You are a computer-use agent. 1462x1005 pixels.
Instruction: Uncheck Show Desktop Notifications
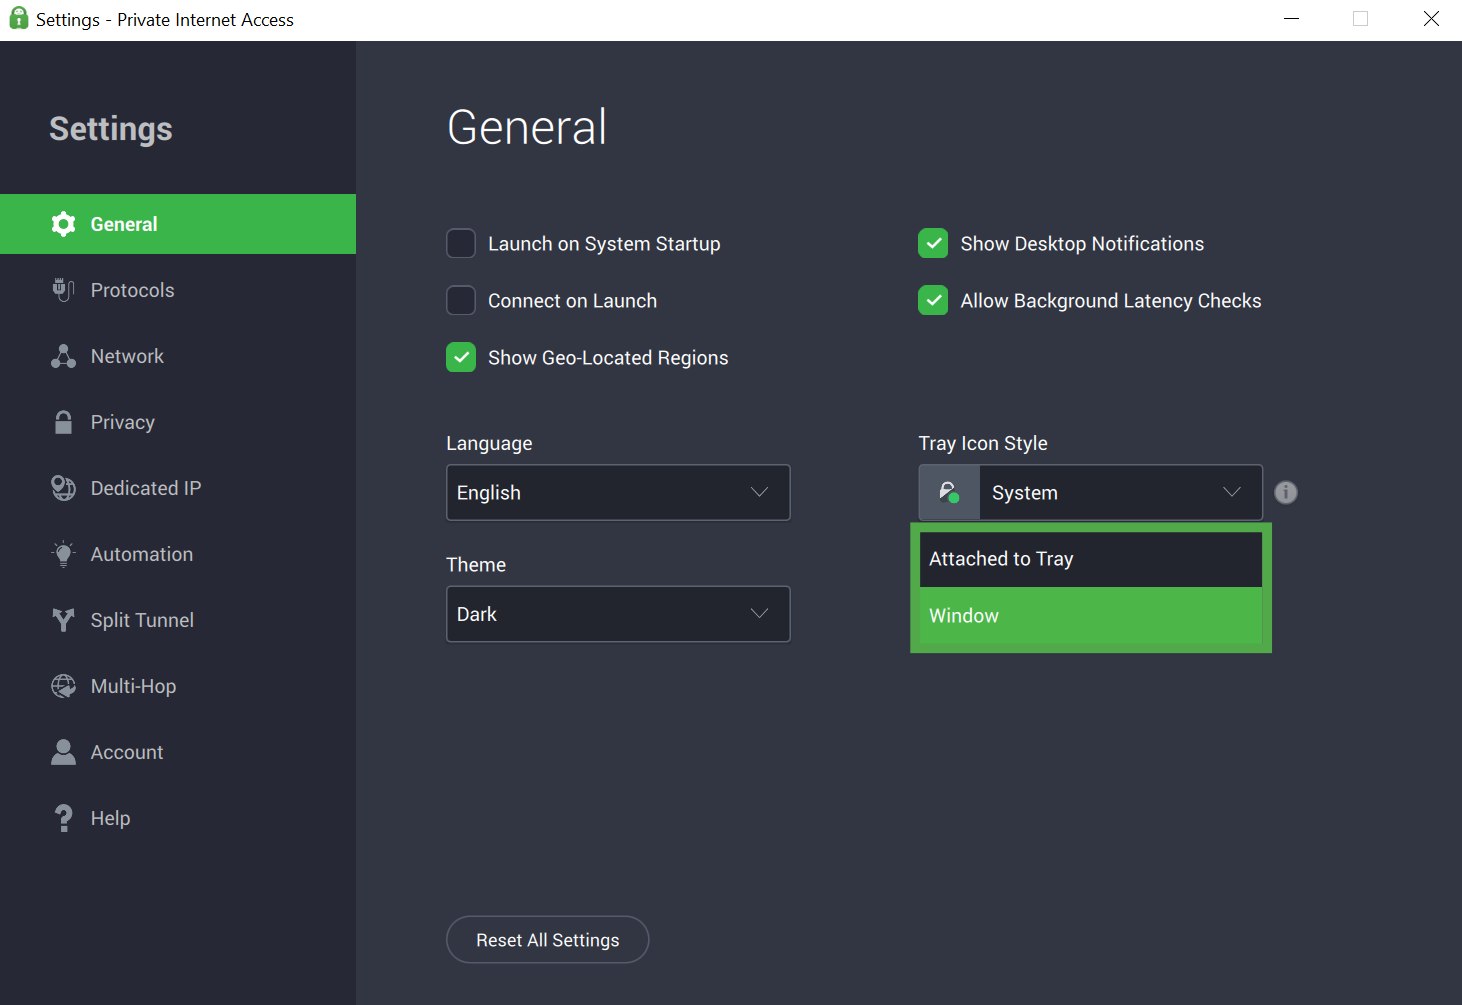tap(933, 243)
